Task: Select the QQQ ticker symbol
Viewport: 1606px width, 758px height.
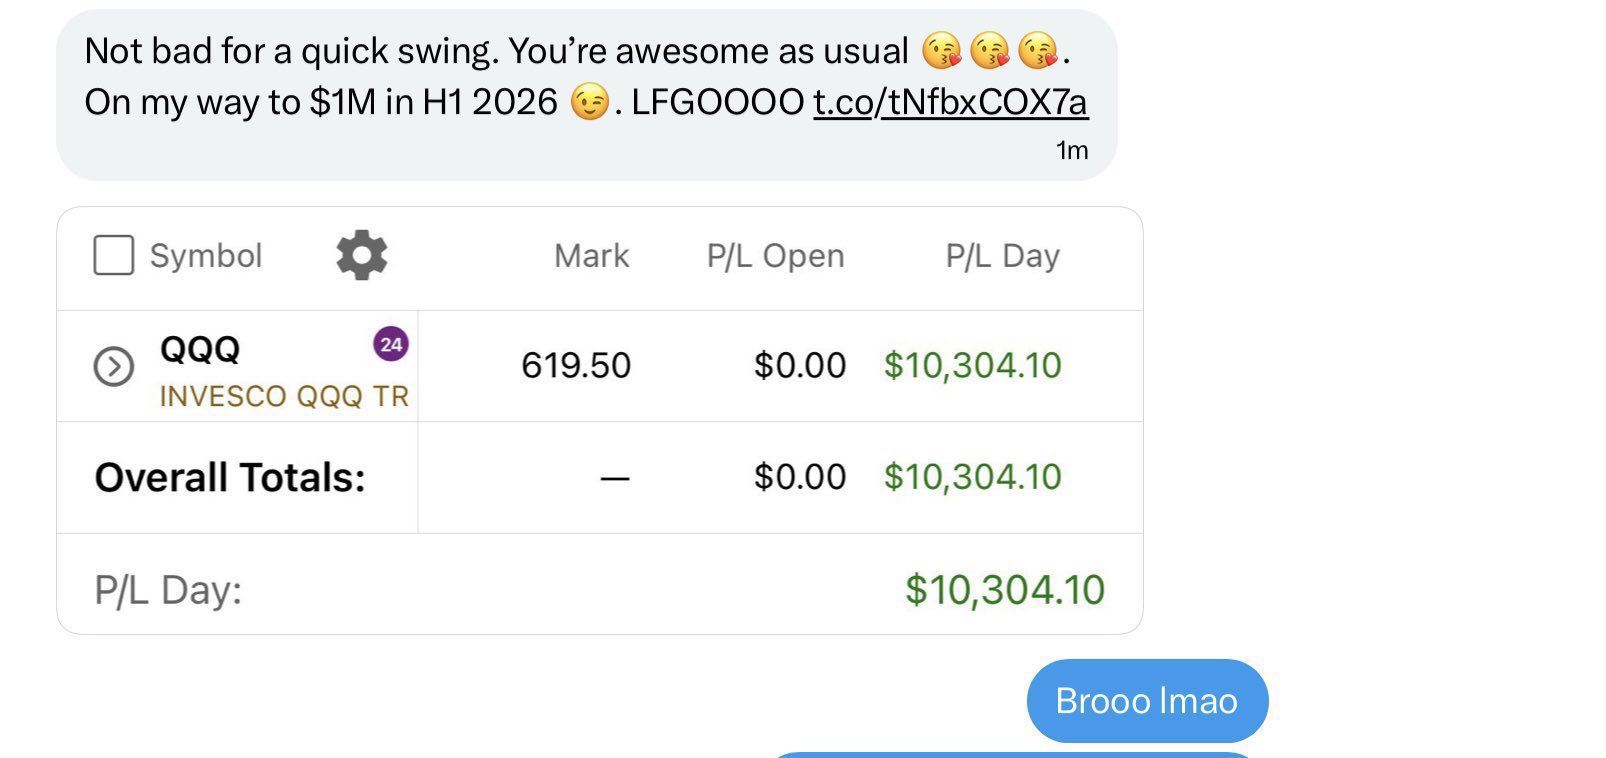Action: coord(200,349)
